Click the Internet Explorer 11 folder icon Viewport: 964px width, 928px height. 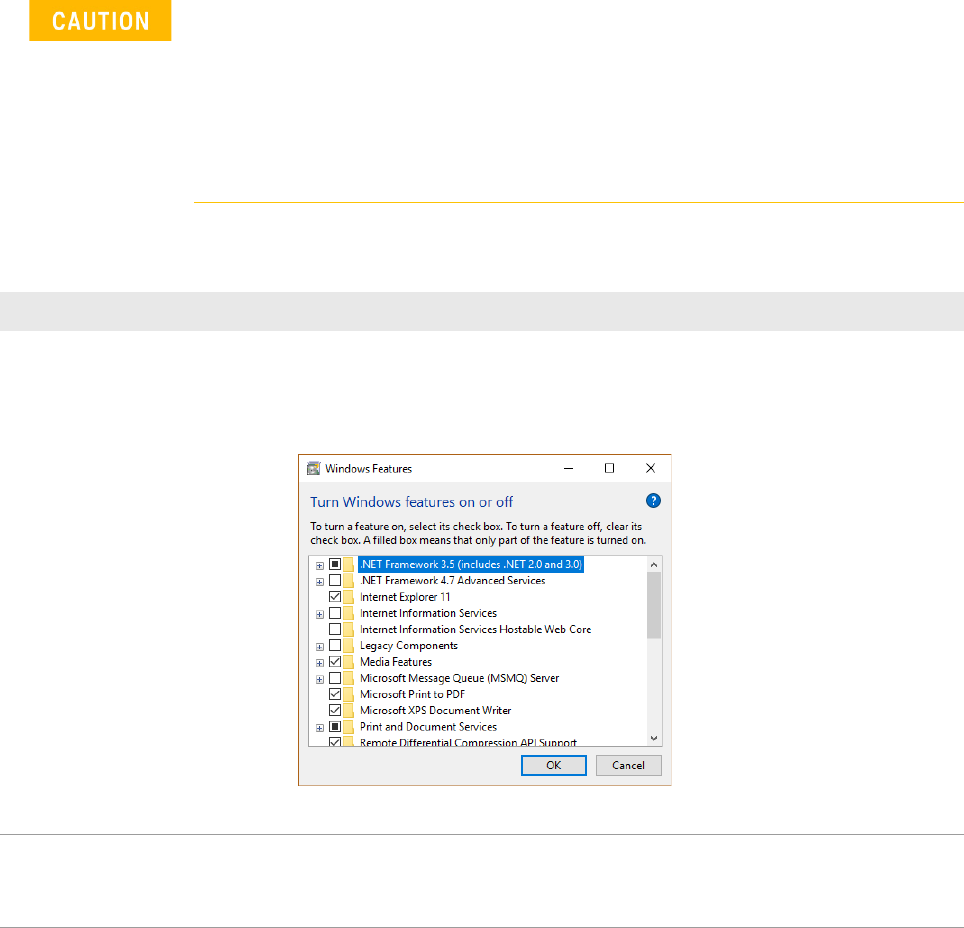click(349, 597)
